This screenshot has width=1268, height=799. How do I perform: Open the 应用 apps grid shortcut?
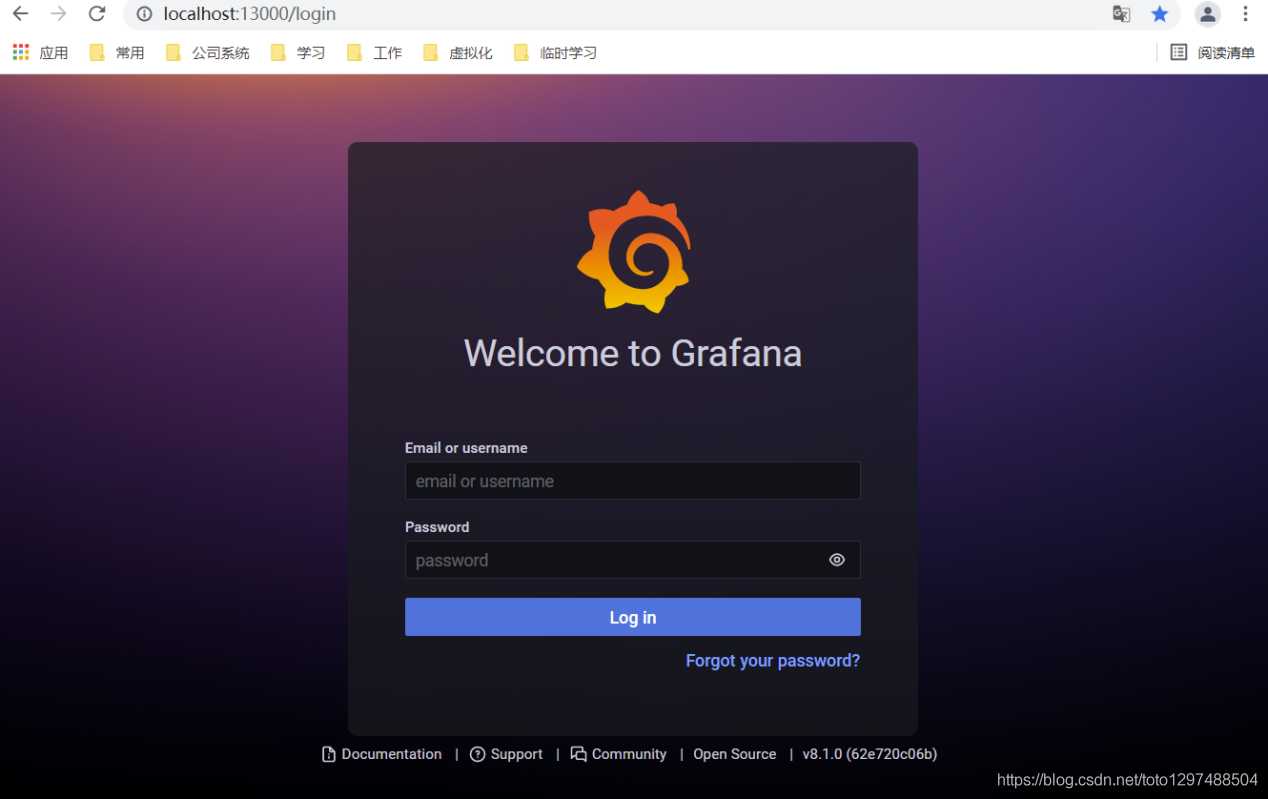(40, 53)
